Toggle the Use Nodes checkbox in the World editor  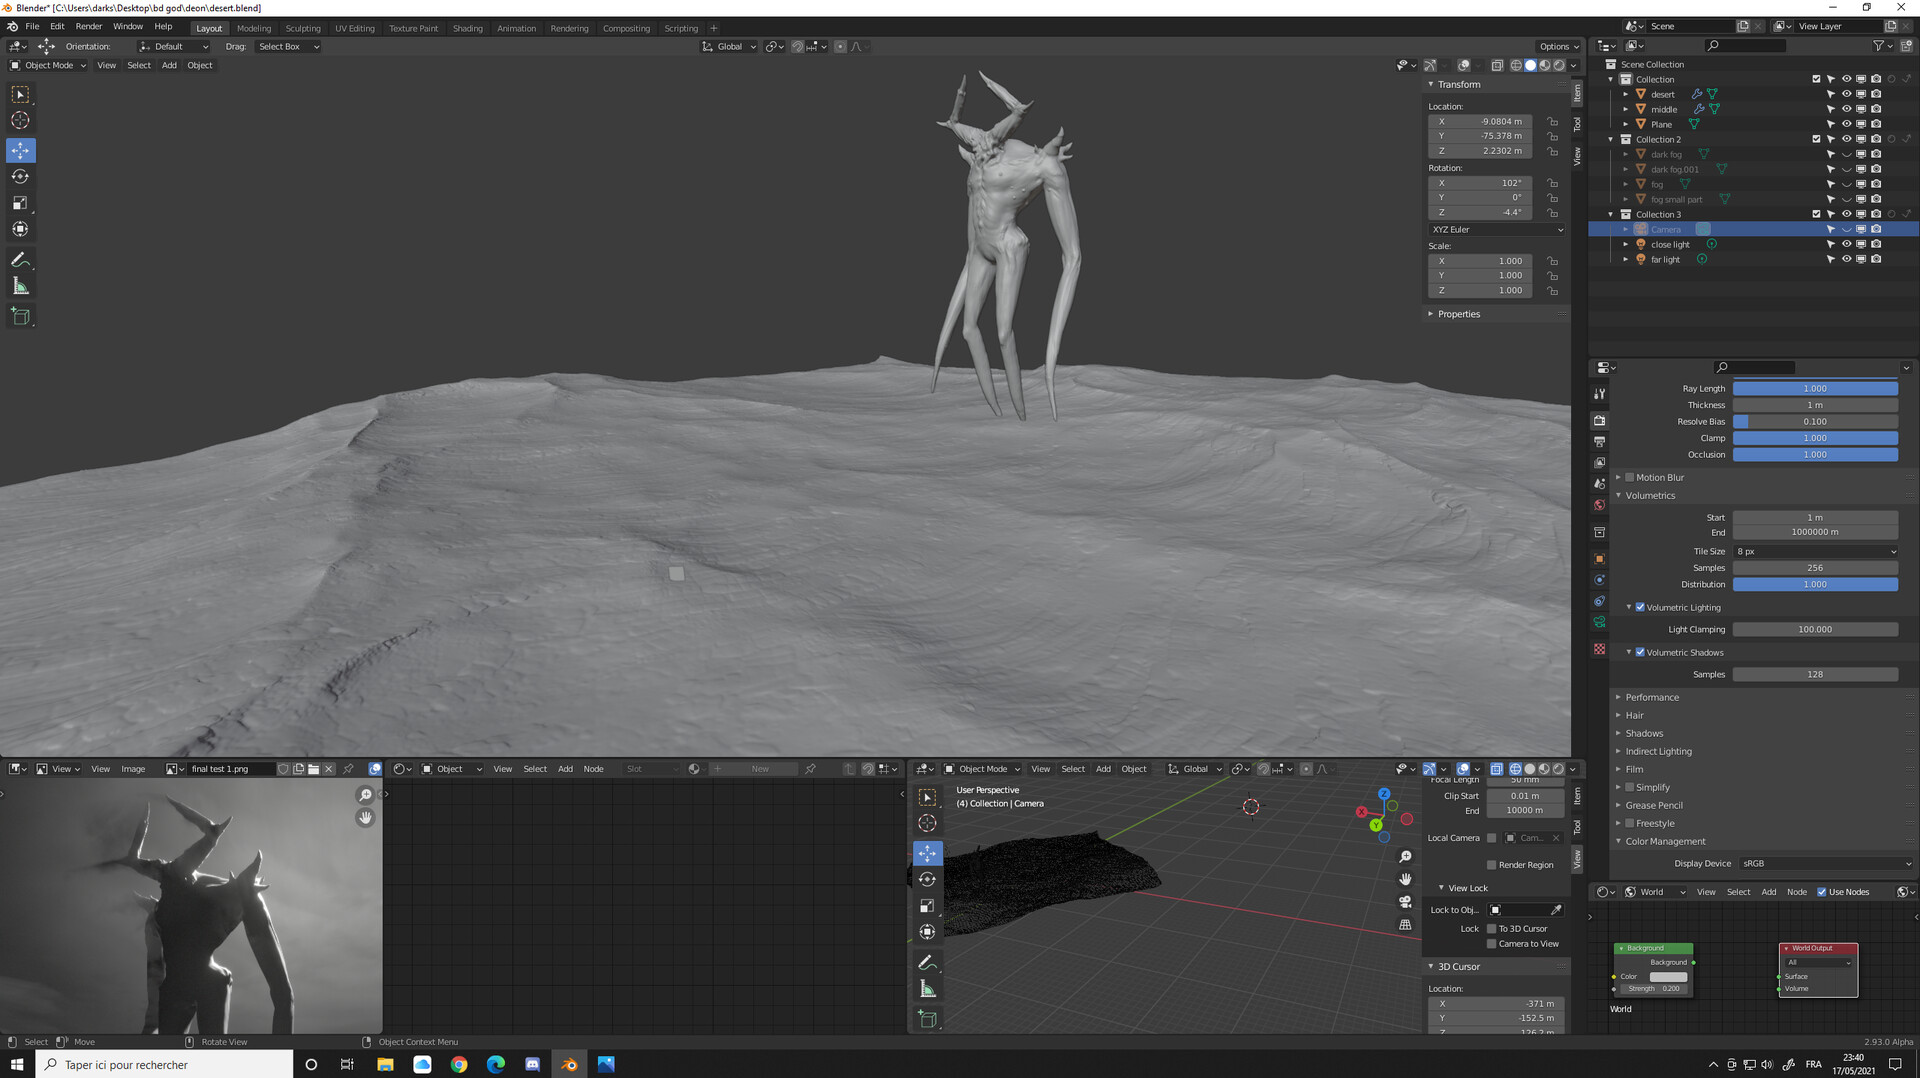[1821, 892]
